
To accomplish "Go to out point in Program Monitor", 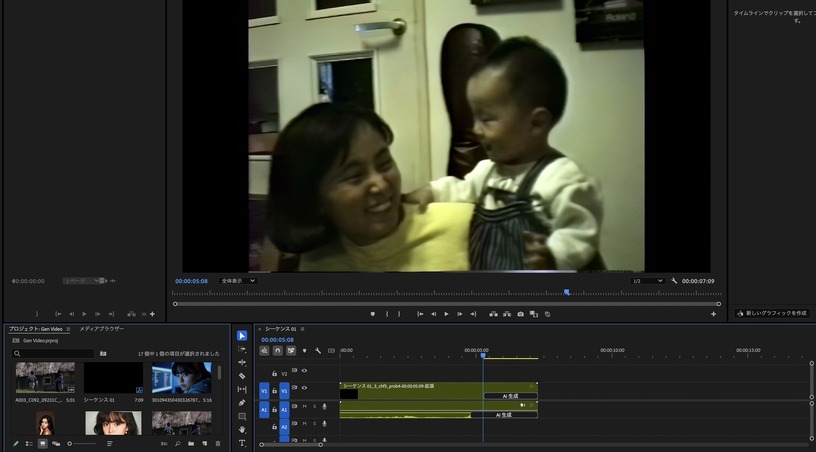I will point(473,314).
